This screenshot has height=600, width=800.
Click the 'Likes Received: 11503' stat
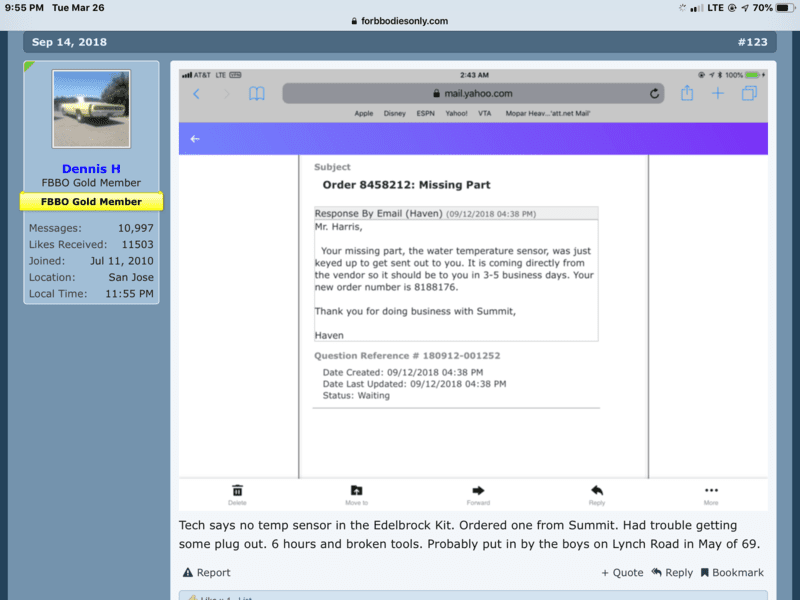91,244
